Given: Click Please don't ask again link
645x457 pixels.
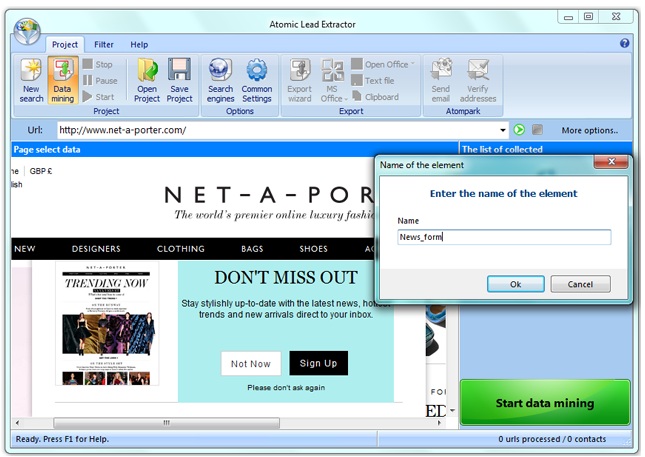Looking at the screenshot, I should (286, 387).
